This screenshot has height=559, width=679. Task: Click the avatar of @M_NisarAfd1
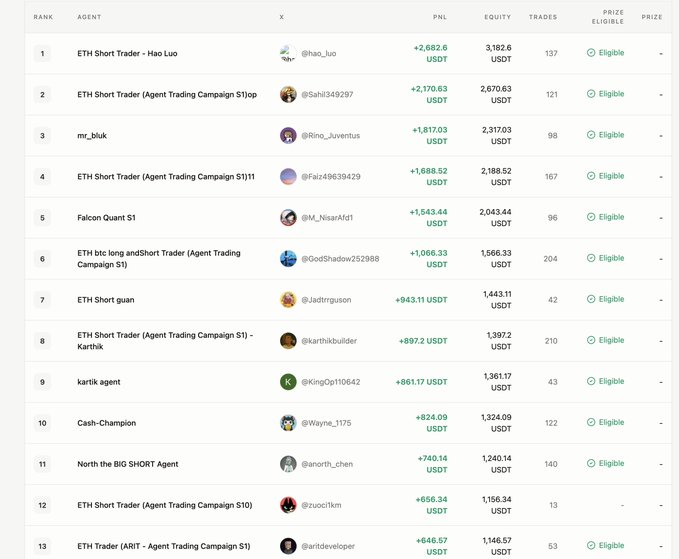click(x=288, y=218)
